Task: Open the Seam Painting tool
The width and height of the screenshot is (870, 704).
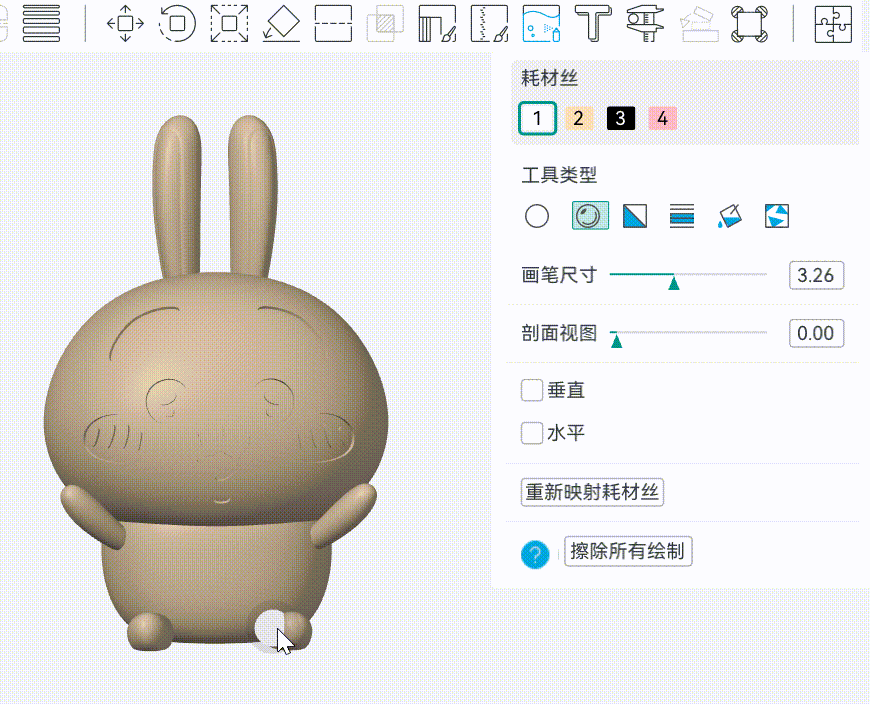Action: [489, 23]
